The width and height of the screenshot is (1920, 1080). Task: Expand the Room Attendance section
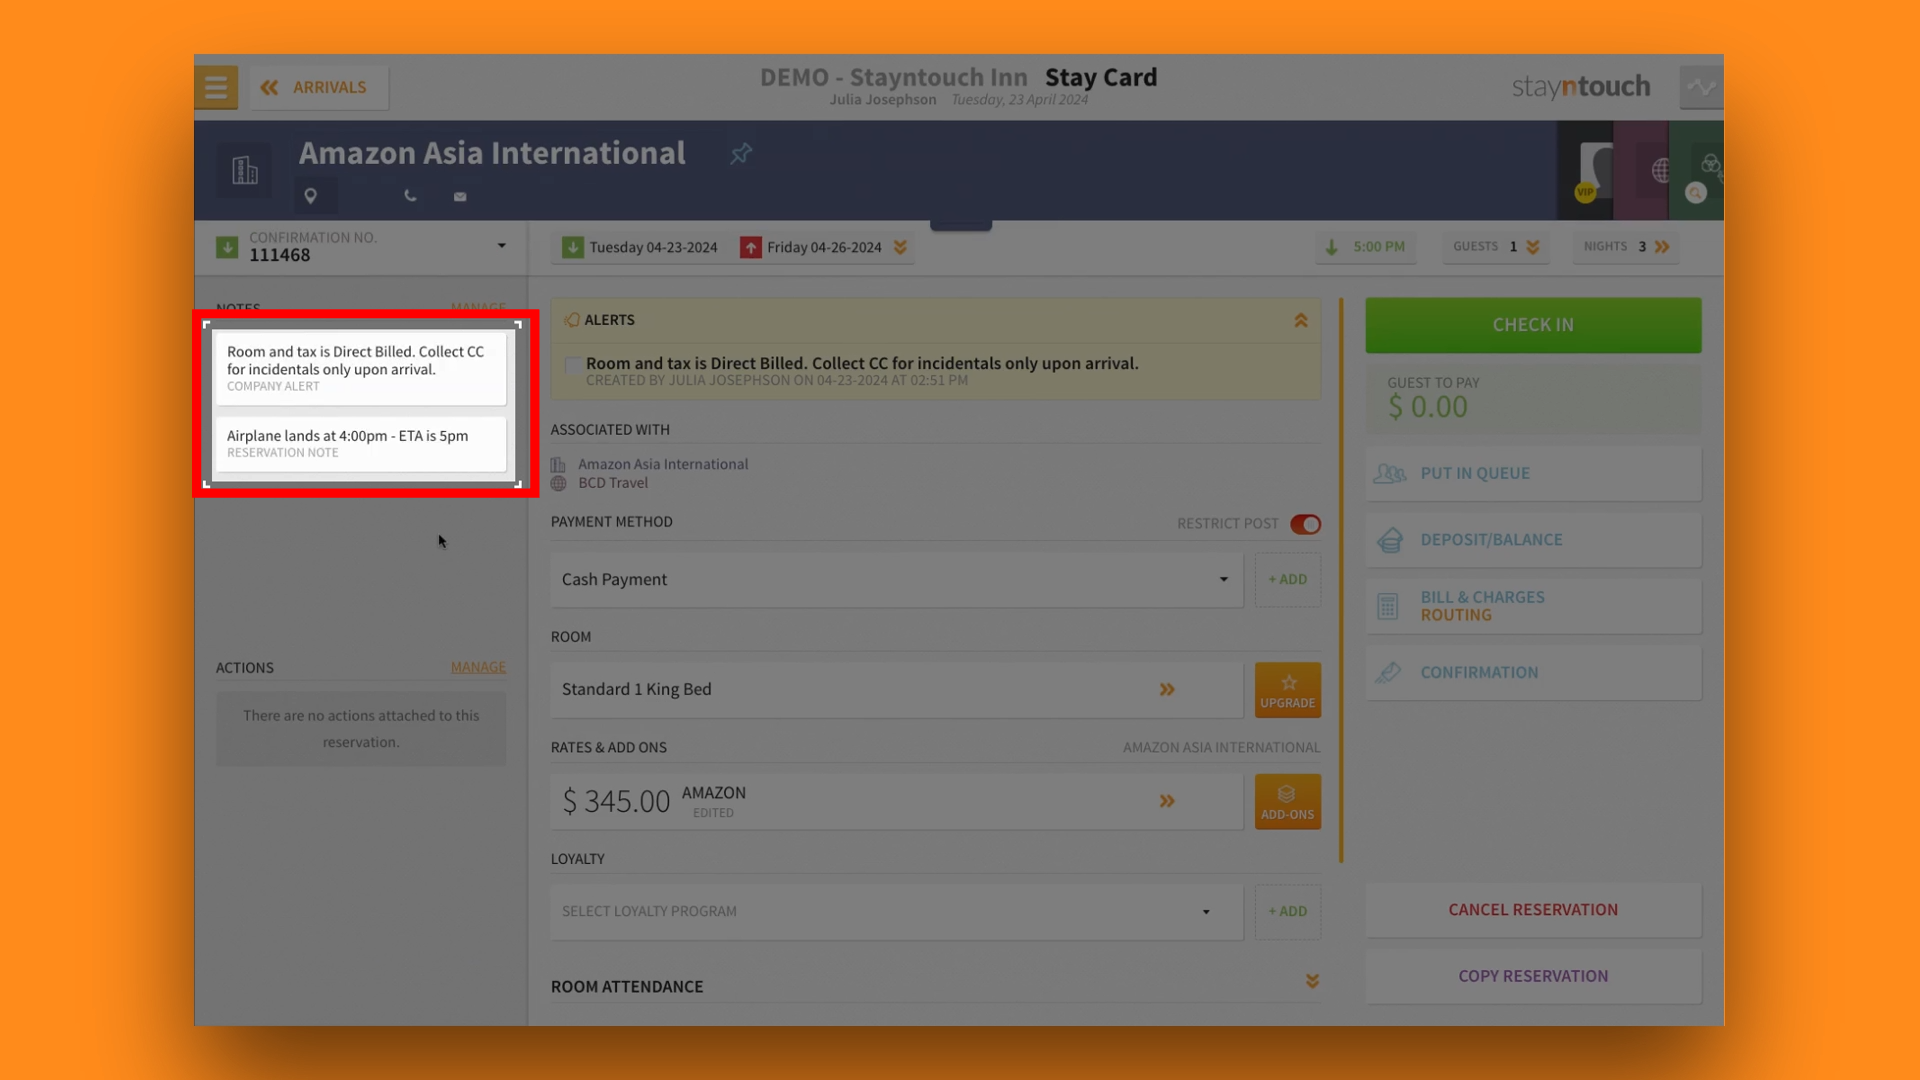(x=1312, y=982)
